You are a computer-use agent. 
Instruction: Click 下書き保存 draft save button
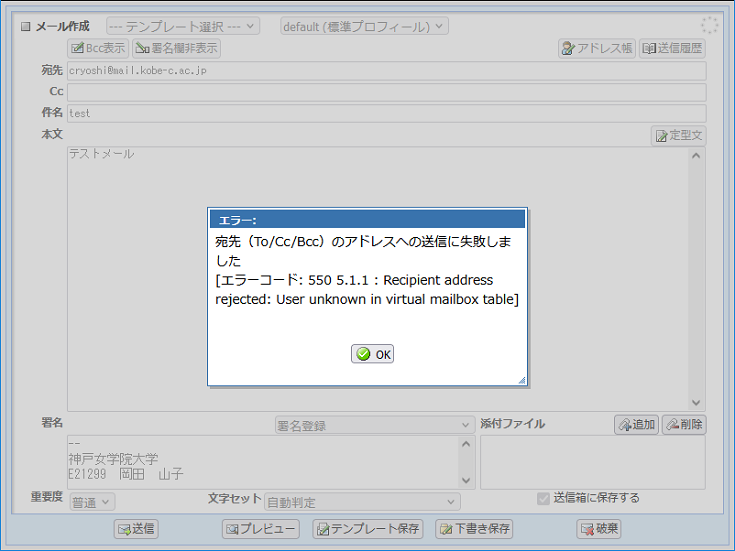click(474, 529)
